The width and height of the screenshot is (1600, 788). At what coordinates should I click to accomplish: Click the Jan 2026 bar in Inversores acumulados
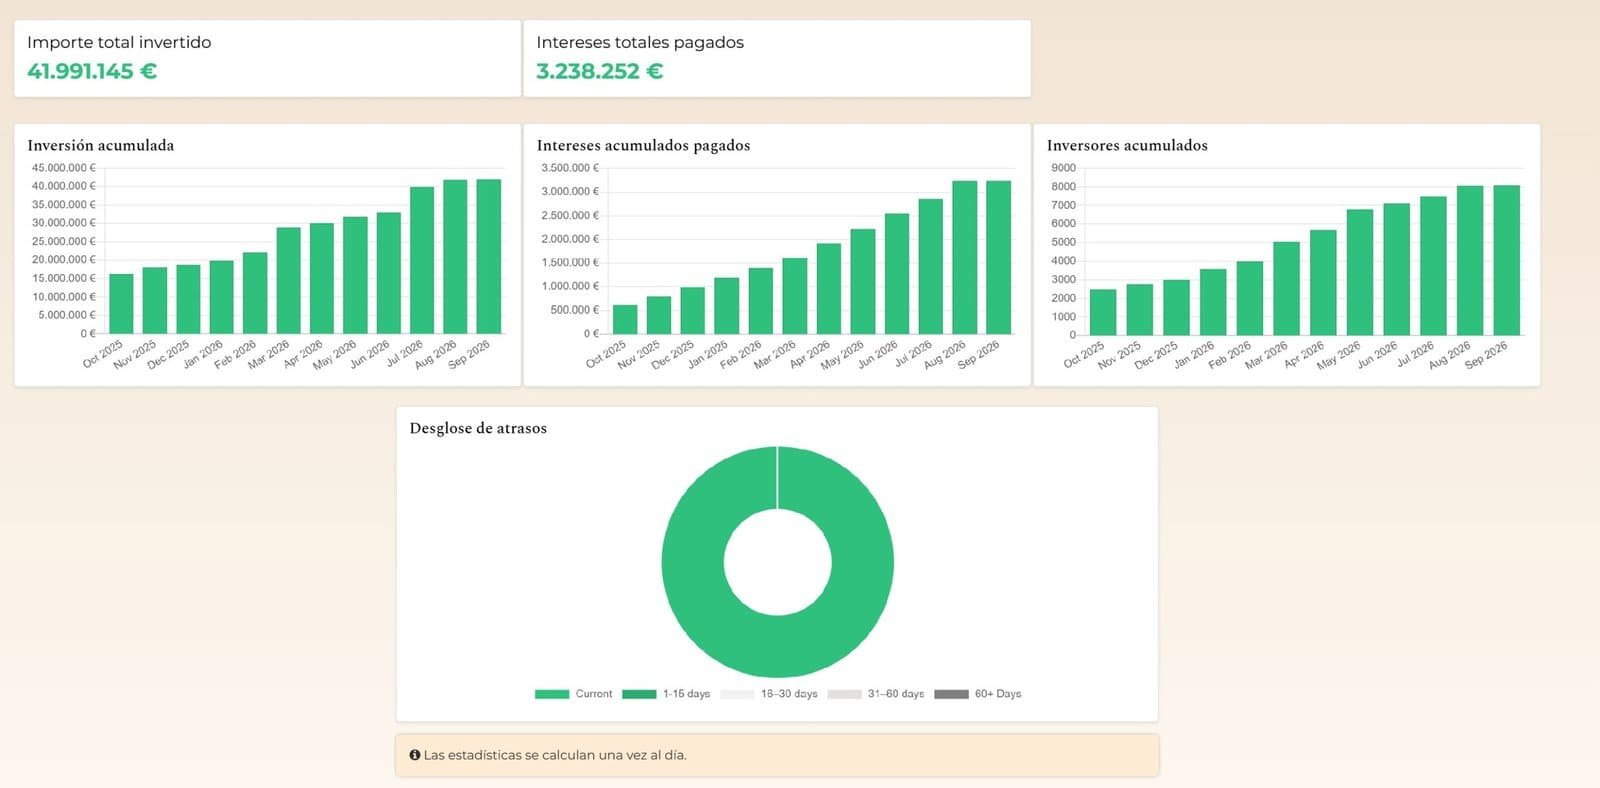coord(1213,301)
